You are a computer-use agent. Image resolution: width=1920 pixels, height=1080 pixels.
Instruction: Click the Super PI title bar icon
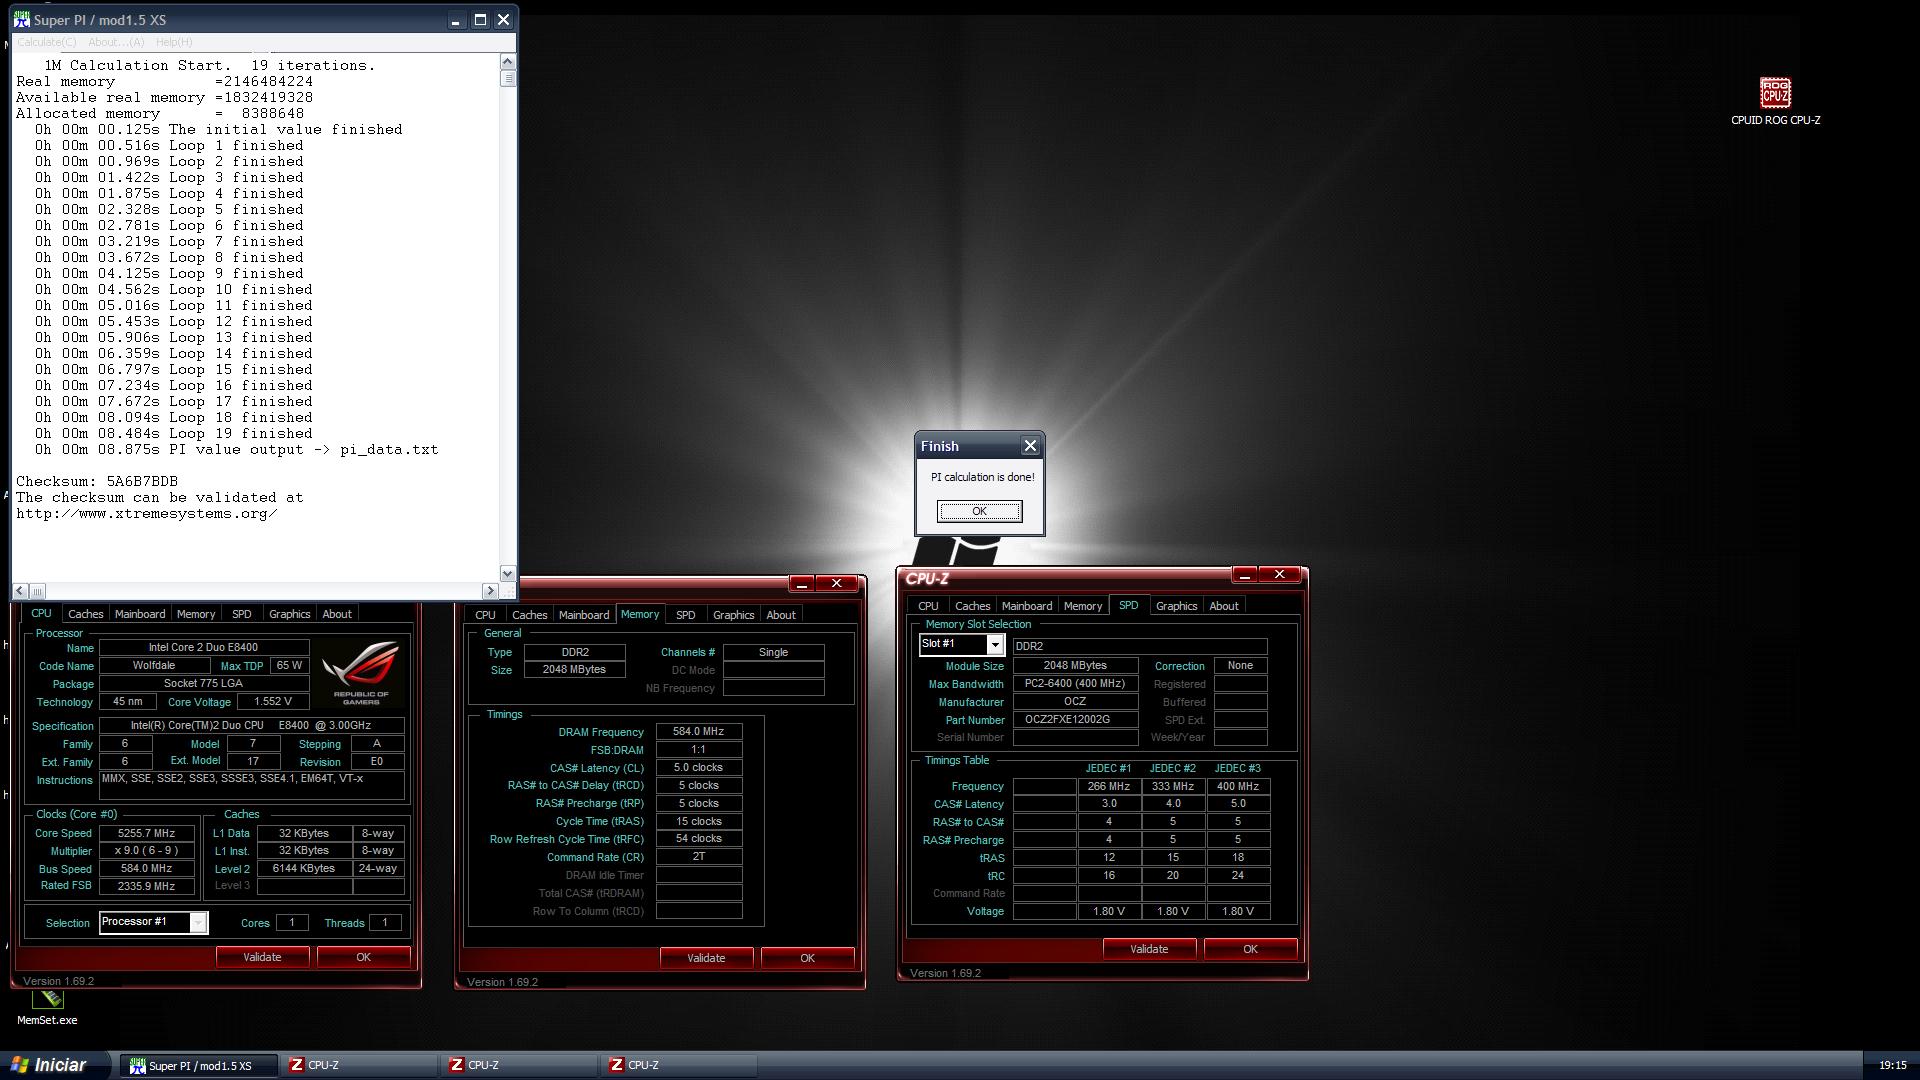pos(21,20)
